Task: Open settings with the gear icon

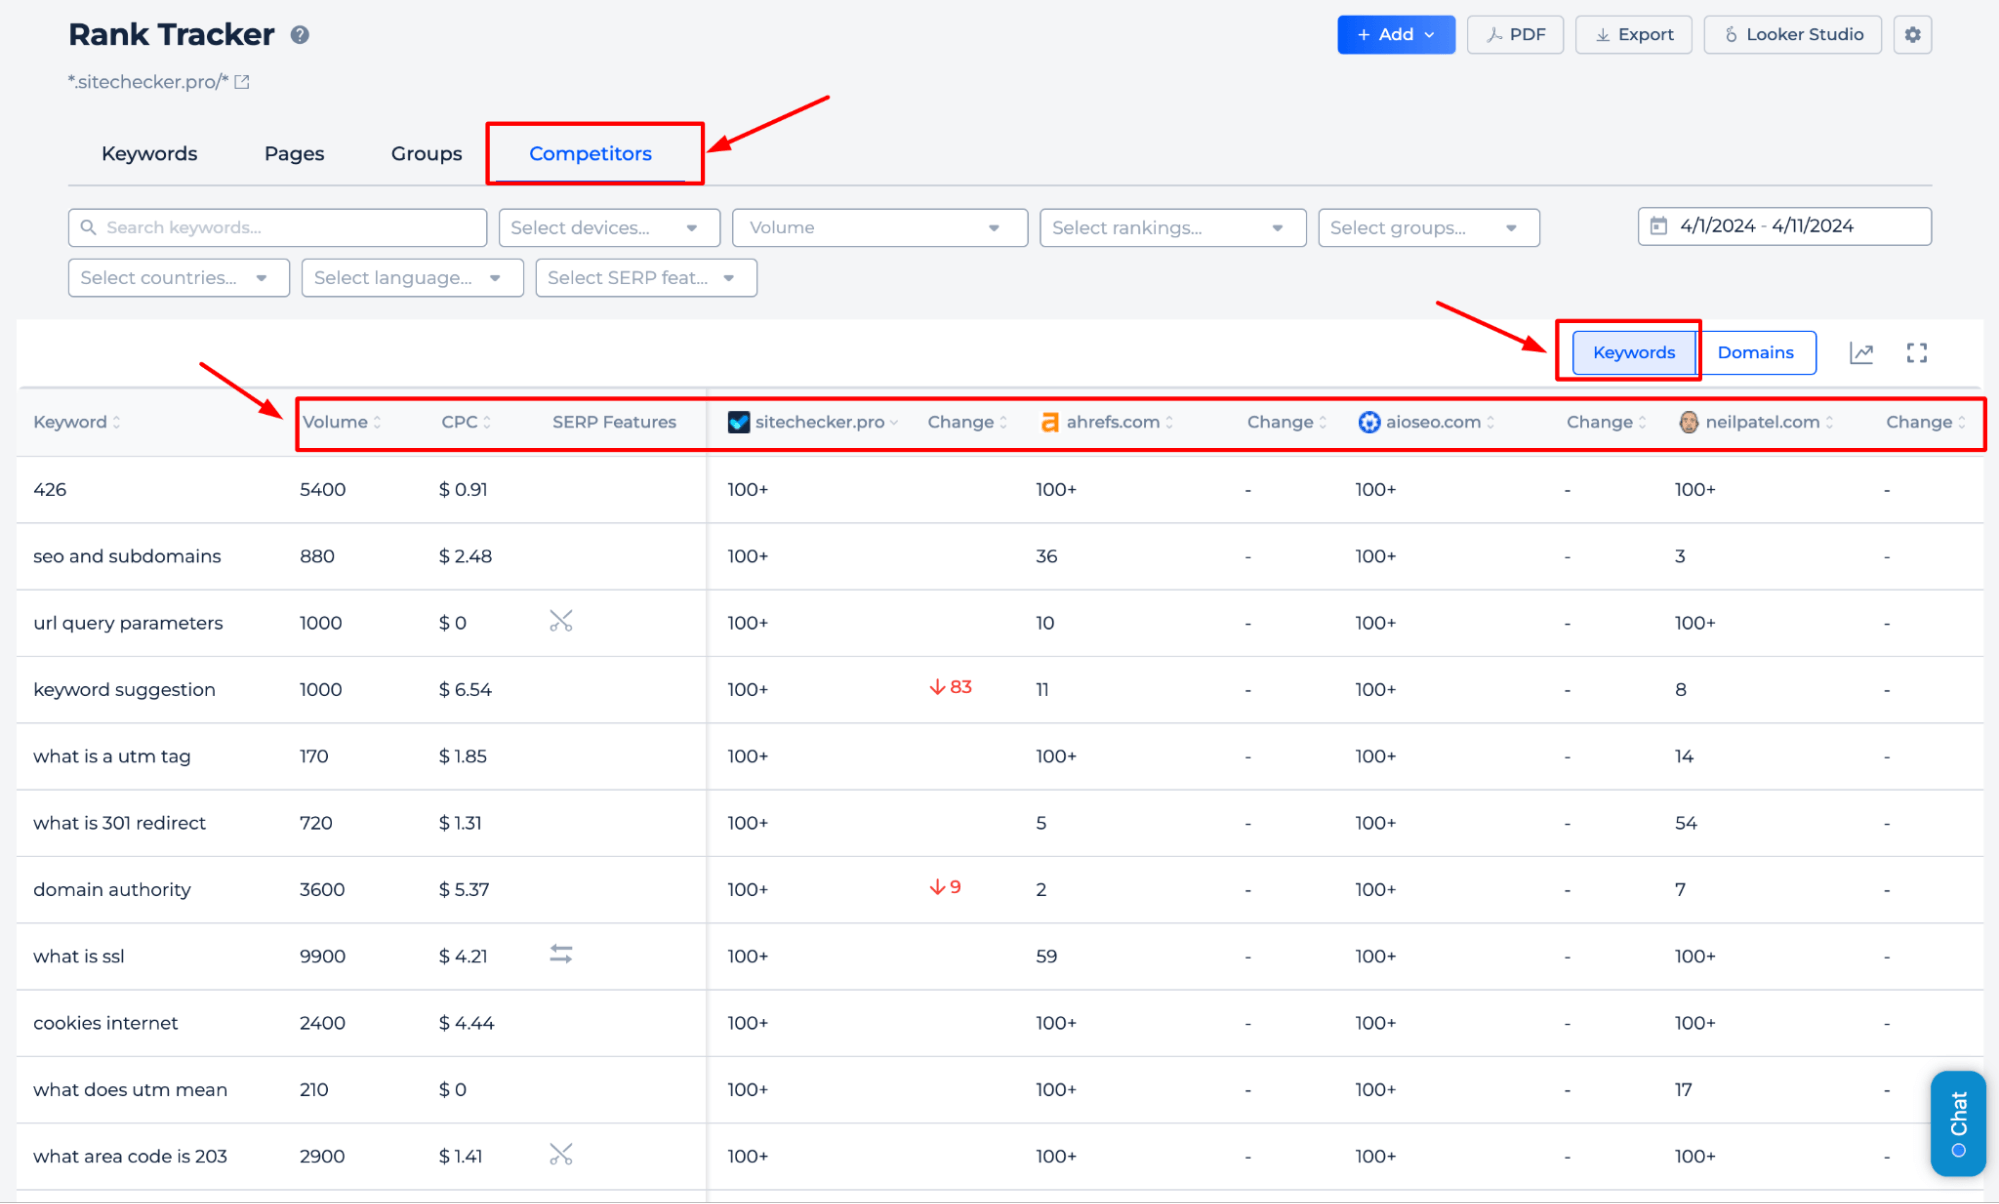Action: (1912, 35)
